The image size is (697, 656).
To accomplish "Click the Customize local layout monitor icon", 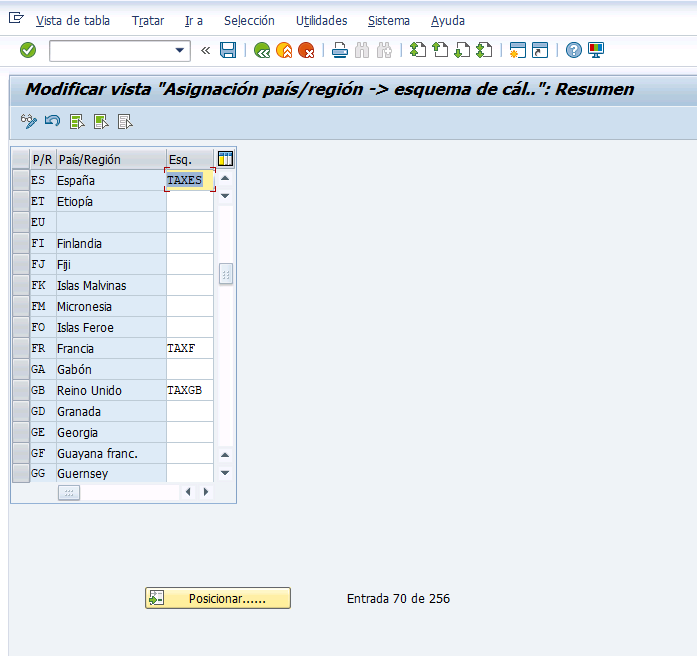I will coord(596,50).
